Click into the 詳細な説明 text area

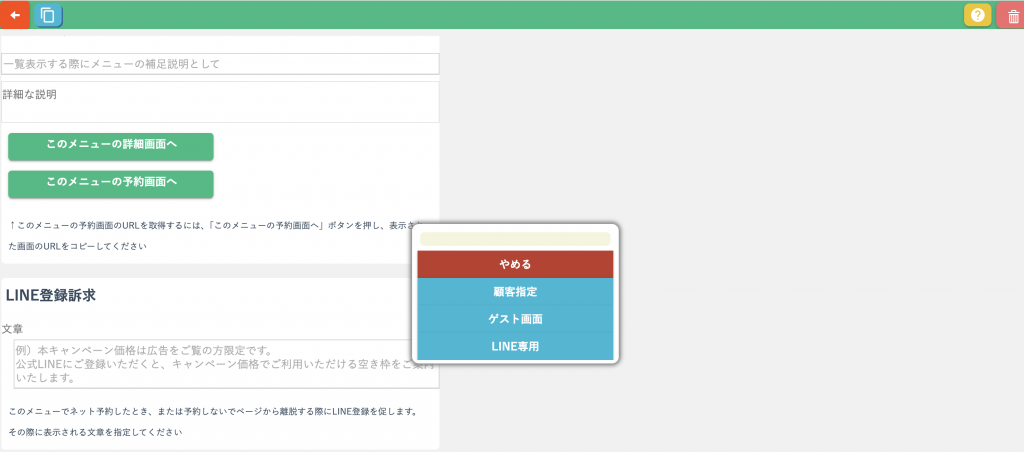[220, 109]
